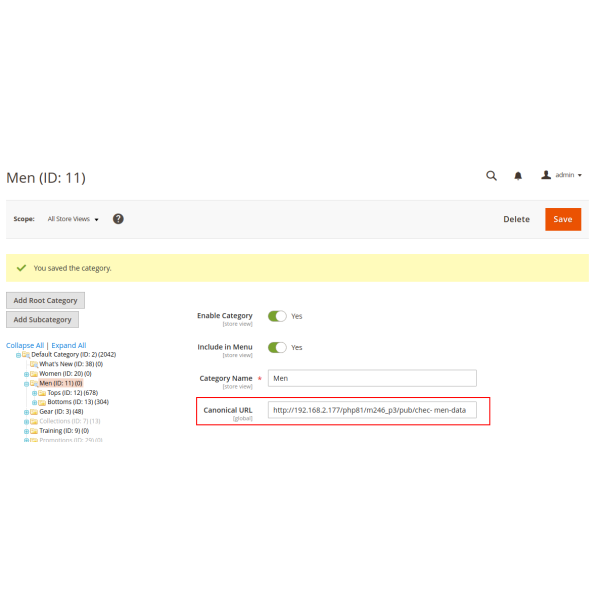
Task: Click the Add Subcategory button
Action: click(43, 320)
